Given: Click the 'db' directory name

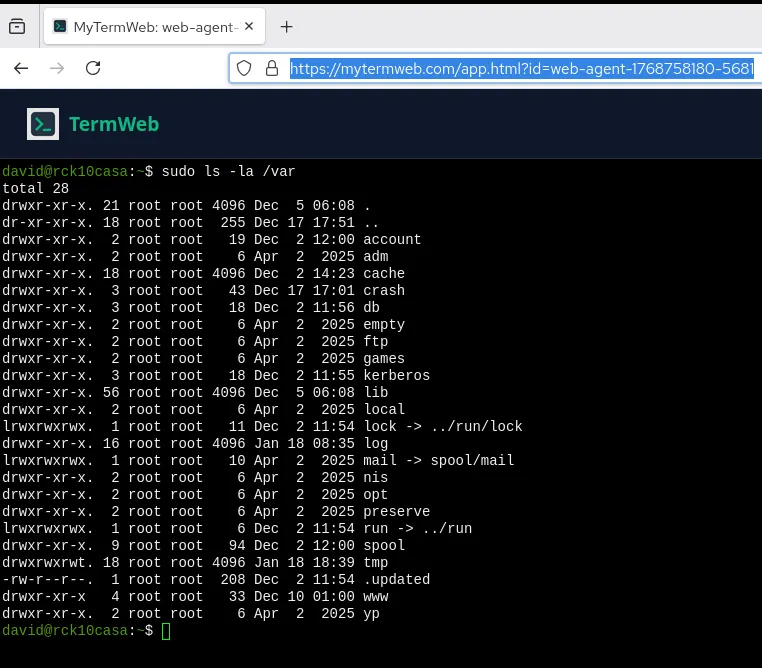Looking at the screenshot, I should coord(371,308).
